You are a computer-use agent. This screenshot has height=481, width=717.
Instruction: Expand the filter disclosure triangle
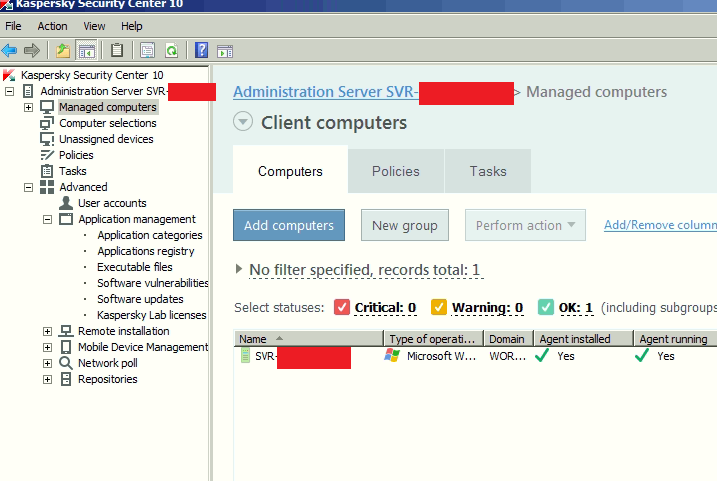(x=239, y=269)
